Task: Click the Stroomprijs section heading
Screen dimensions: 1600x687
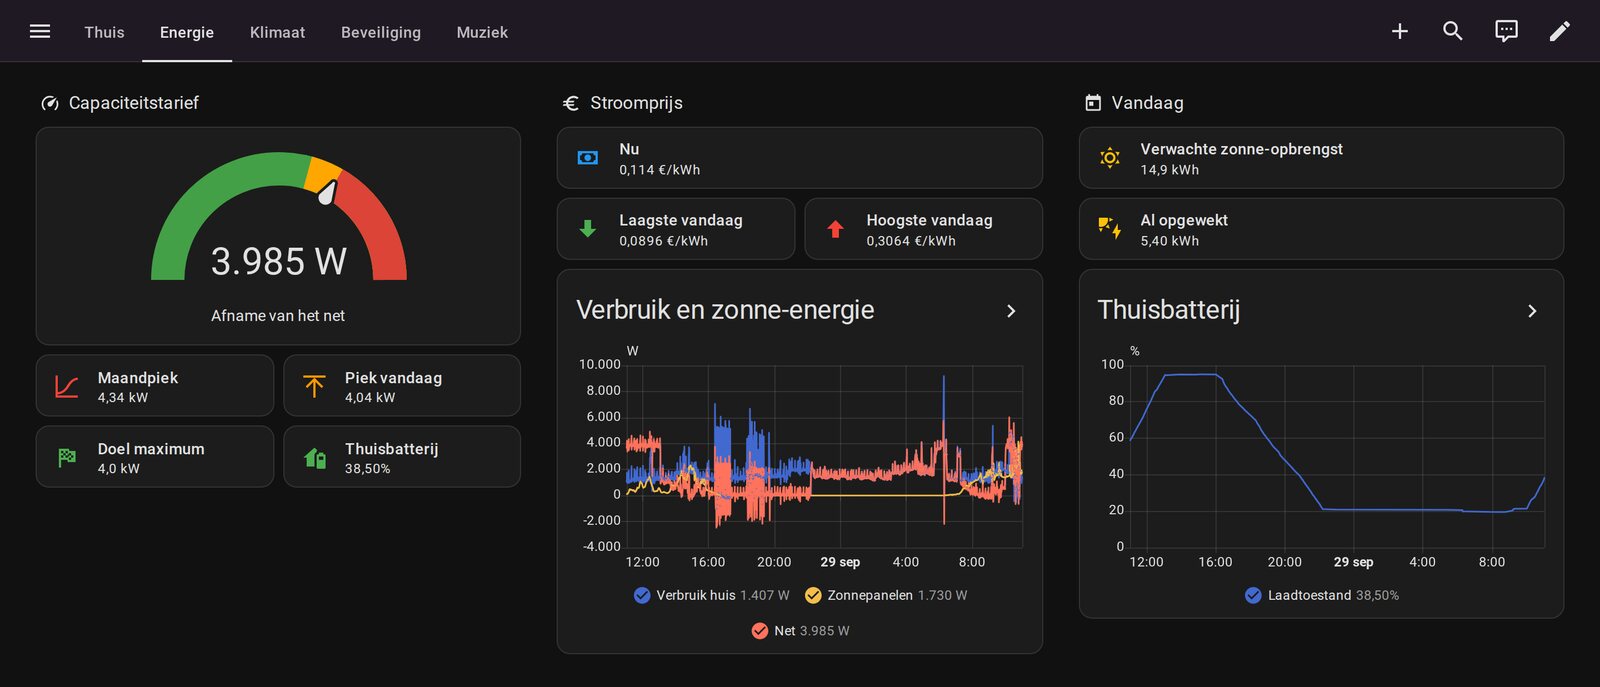Action: 636,103
